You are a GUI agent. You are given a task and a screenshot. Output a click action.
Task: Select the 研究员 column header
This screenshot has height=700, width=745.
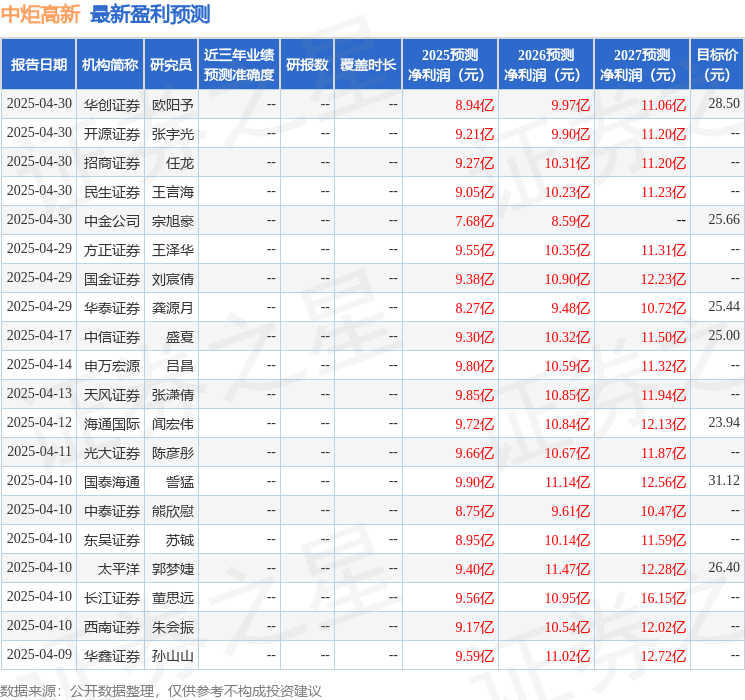[x=171, y=65]
